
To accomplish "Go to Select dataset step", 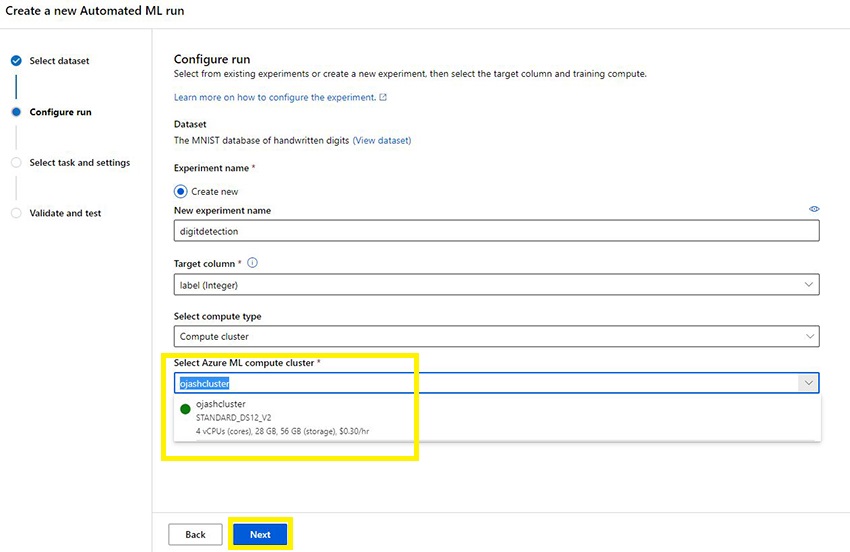I will (59, 61).
